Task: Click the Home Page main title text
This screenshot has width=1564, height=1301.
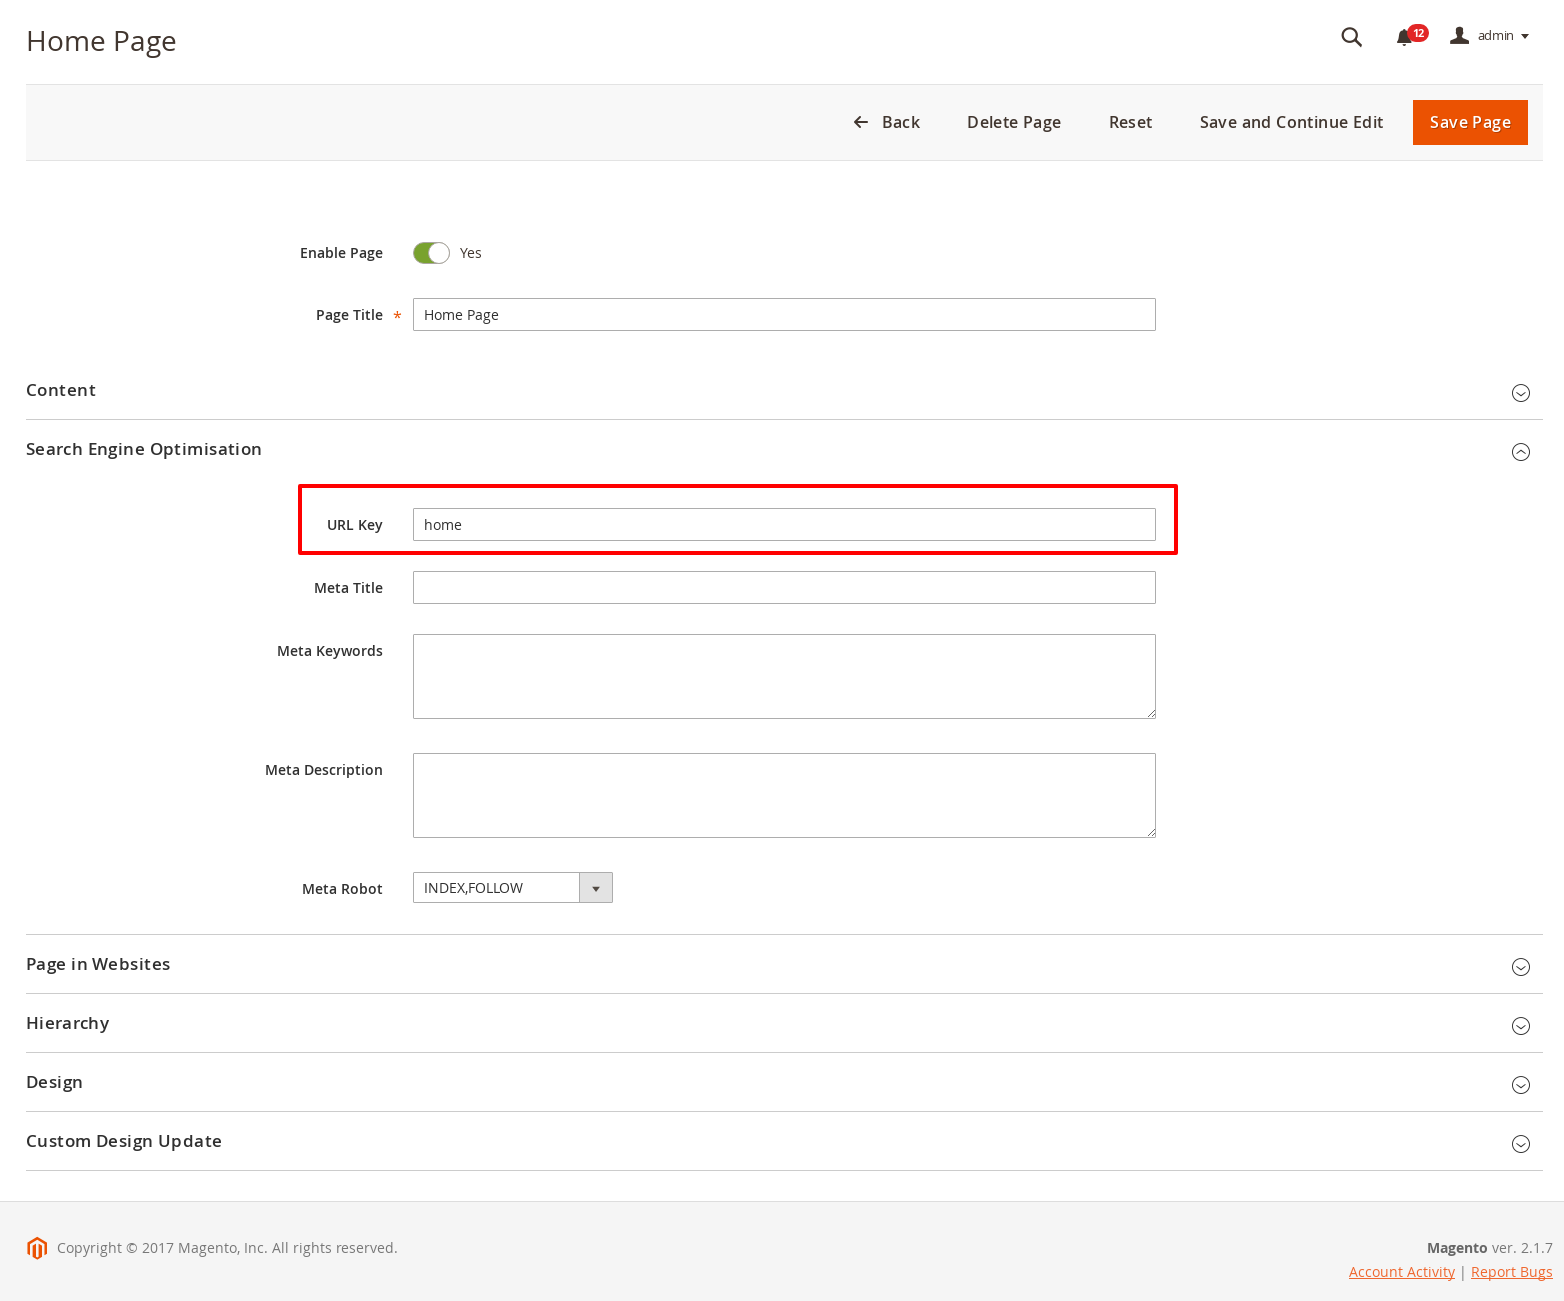Action: tap(101, 41)
